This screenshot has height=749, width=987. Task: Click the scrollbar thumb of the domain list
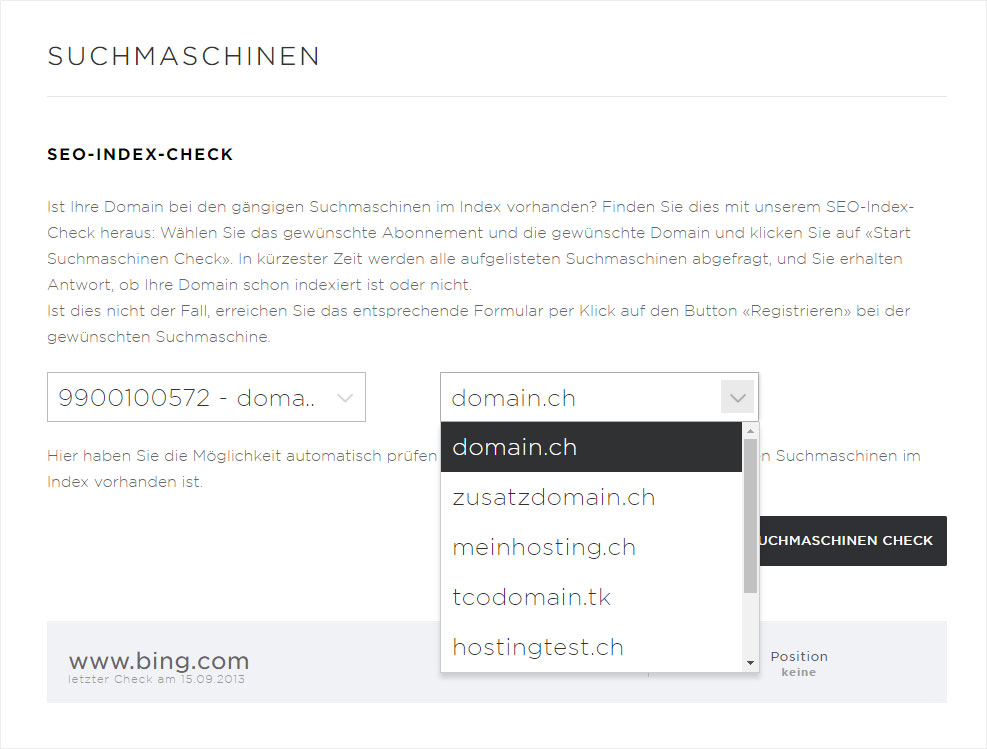point(750,515)
